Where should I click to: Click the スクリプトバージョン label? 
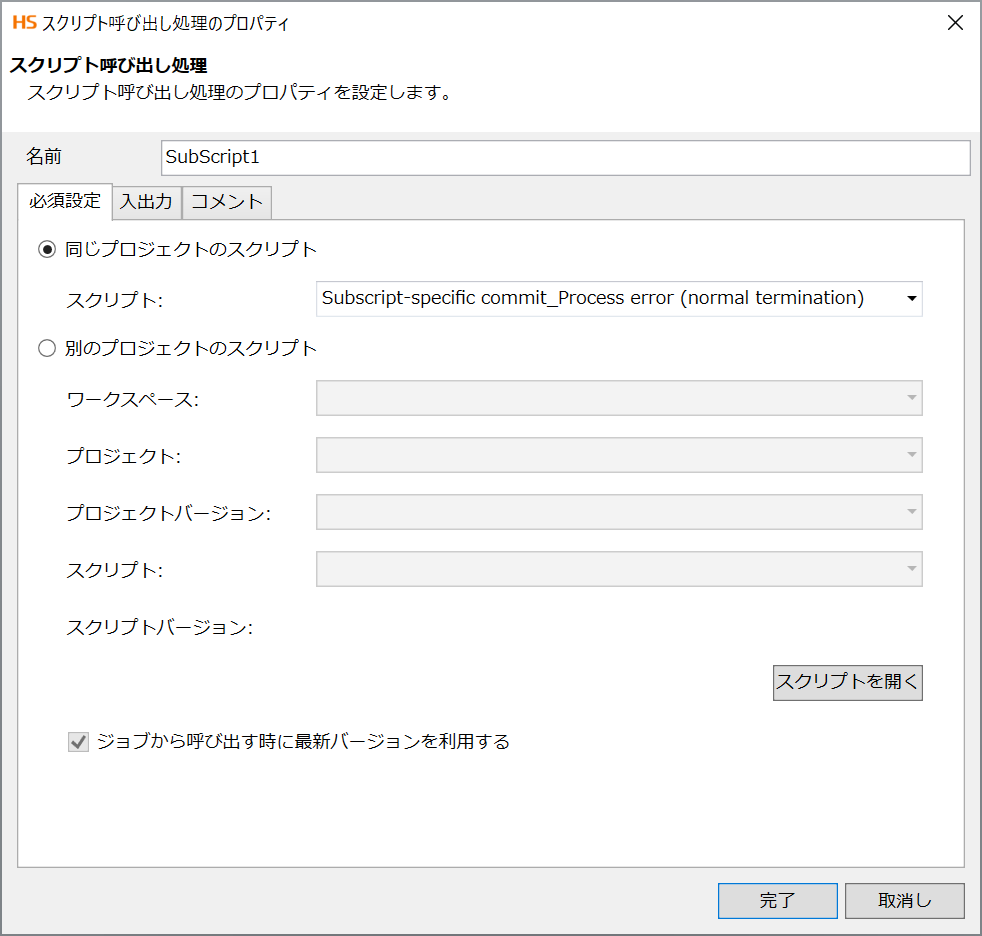point(160,627)
